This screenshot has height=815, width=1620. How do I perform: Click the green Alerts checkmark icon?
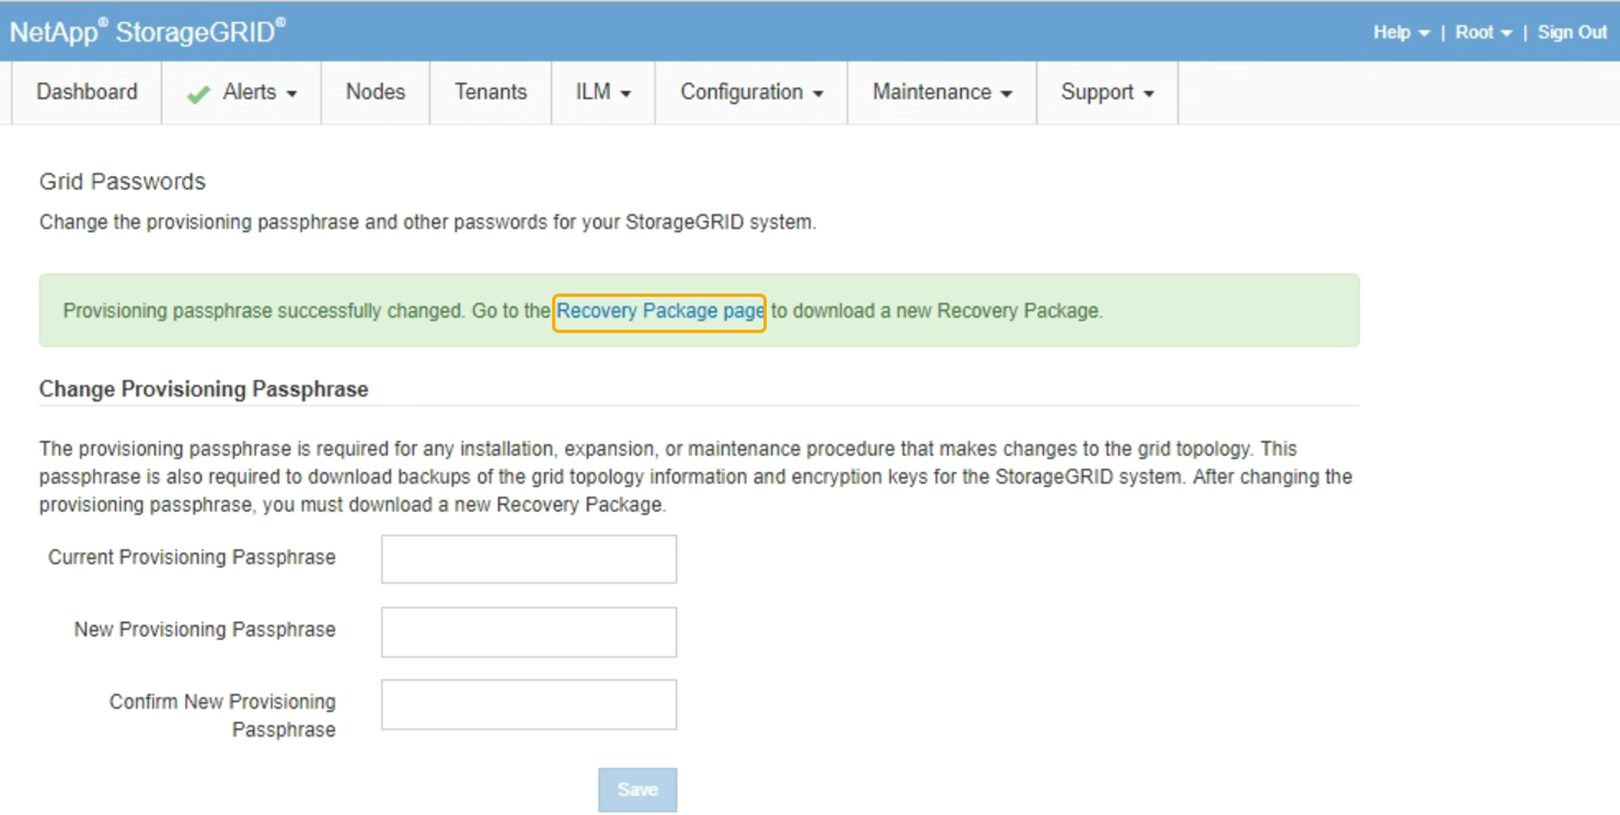[198, 94]
